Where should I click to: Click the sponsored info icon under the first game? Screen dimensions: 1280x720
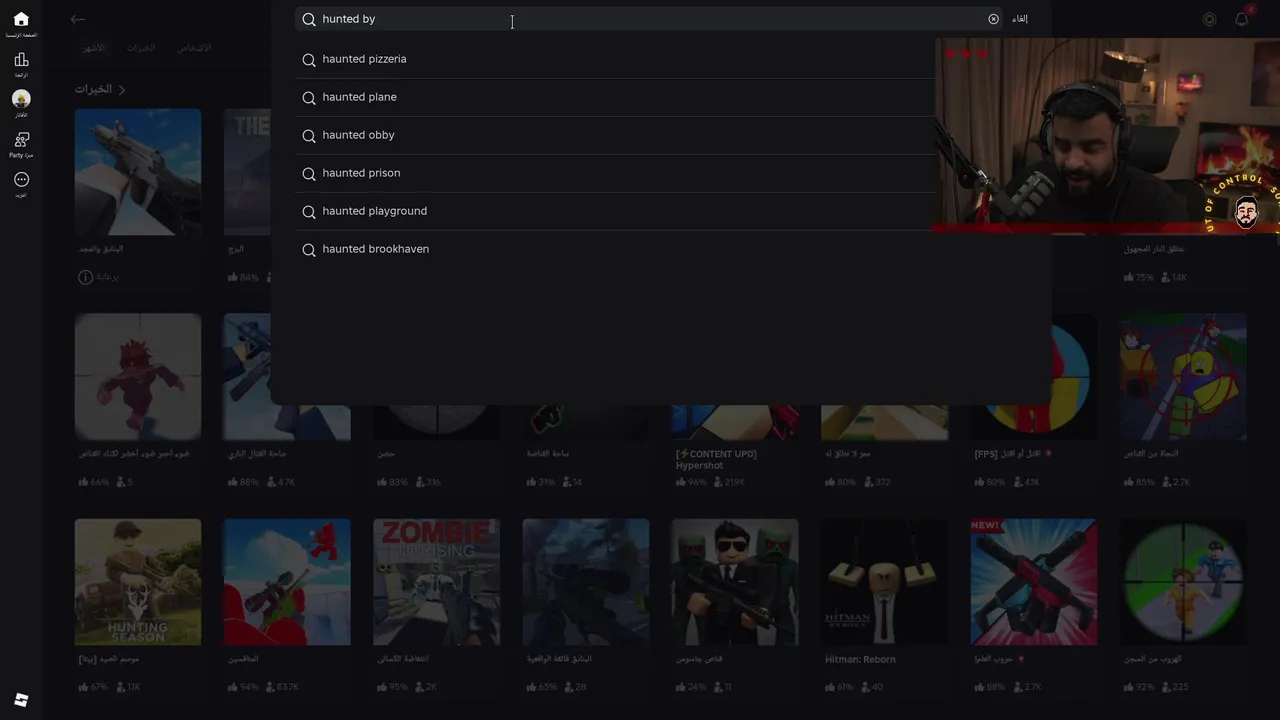(x=85, y=277)
